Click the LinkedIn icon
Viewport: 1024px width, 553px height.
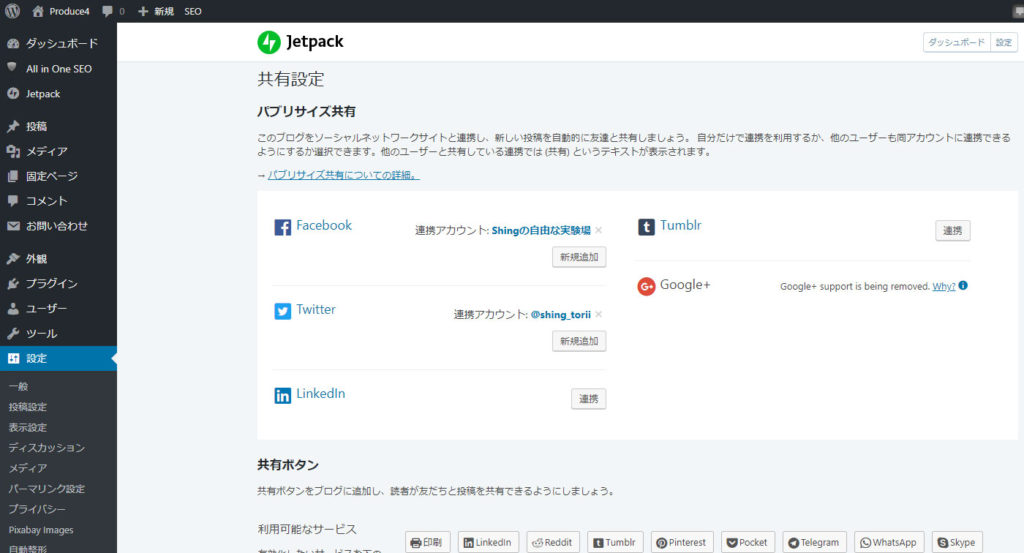tap(282, 395)
